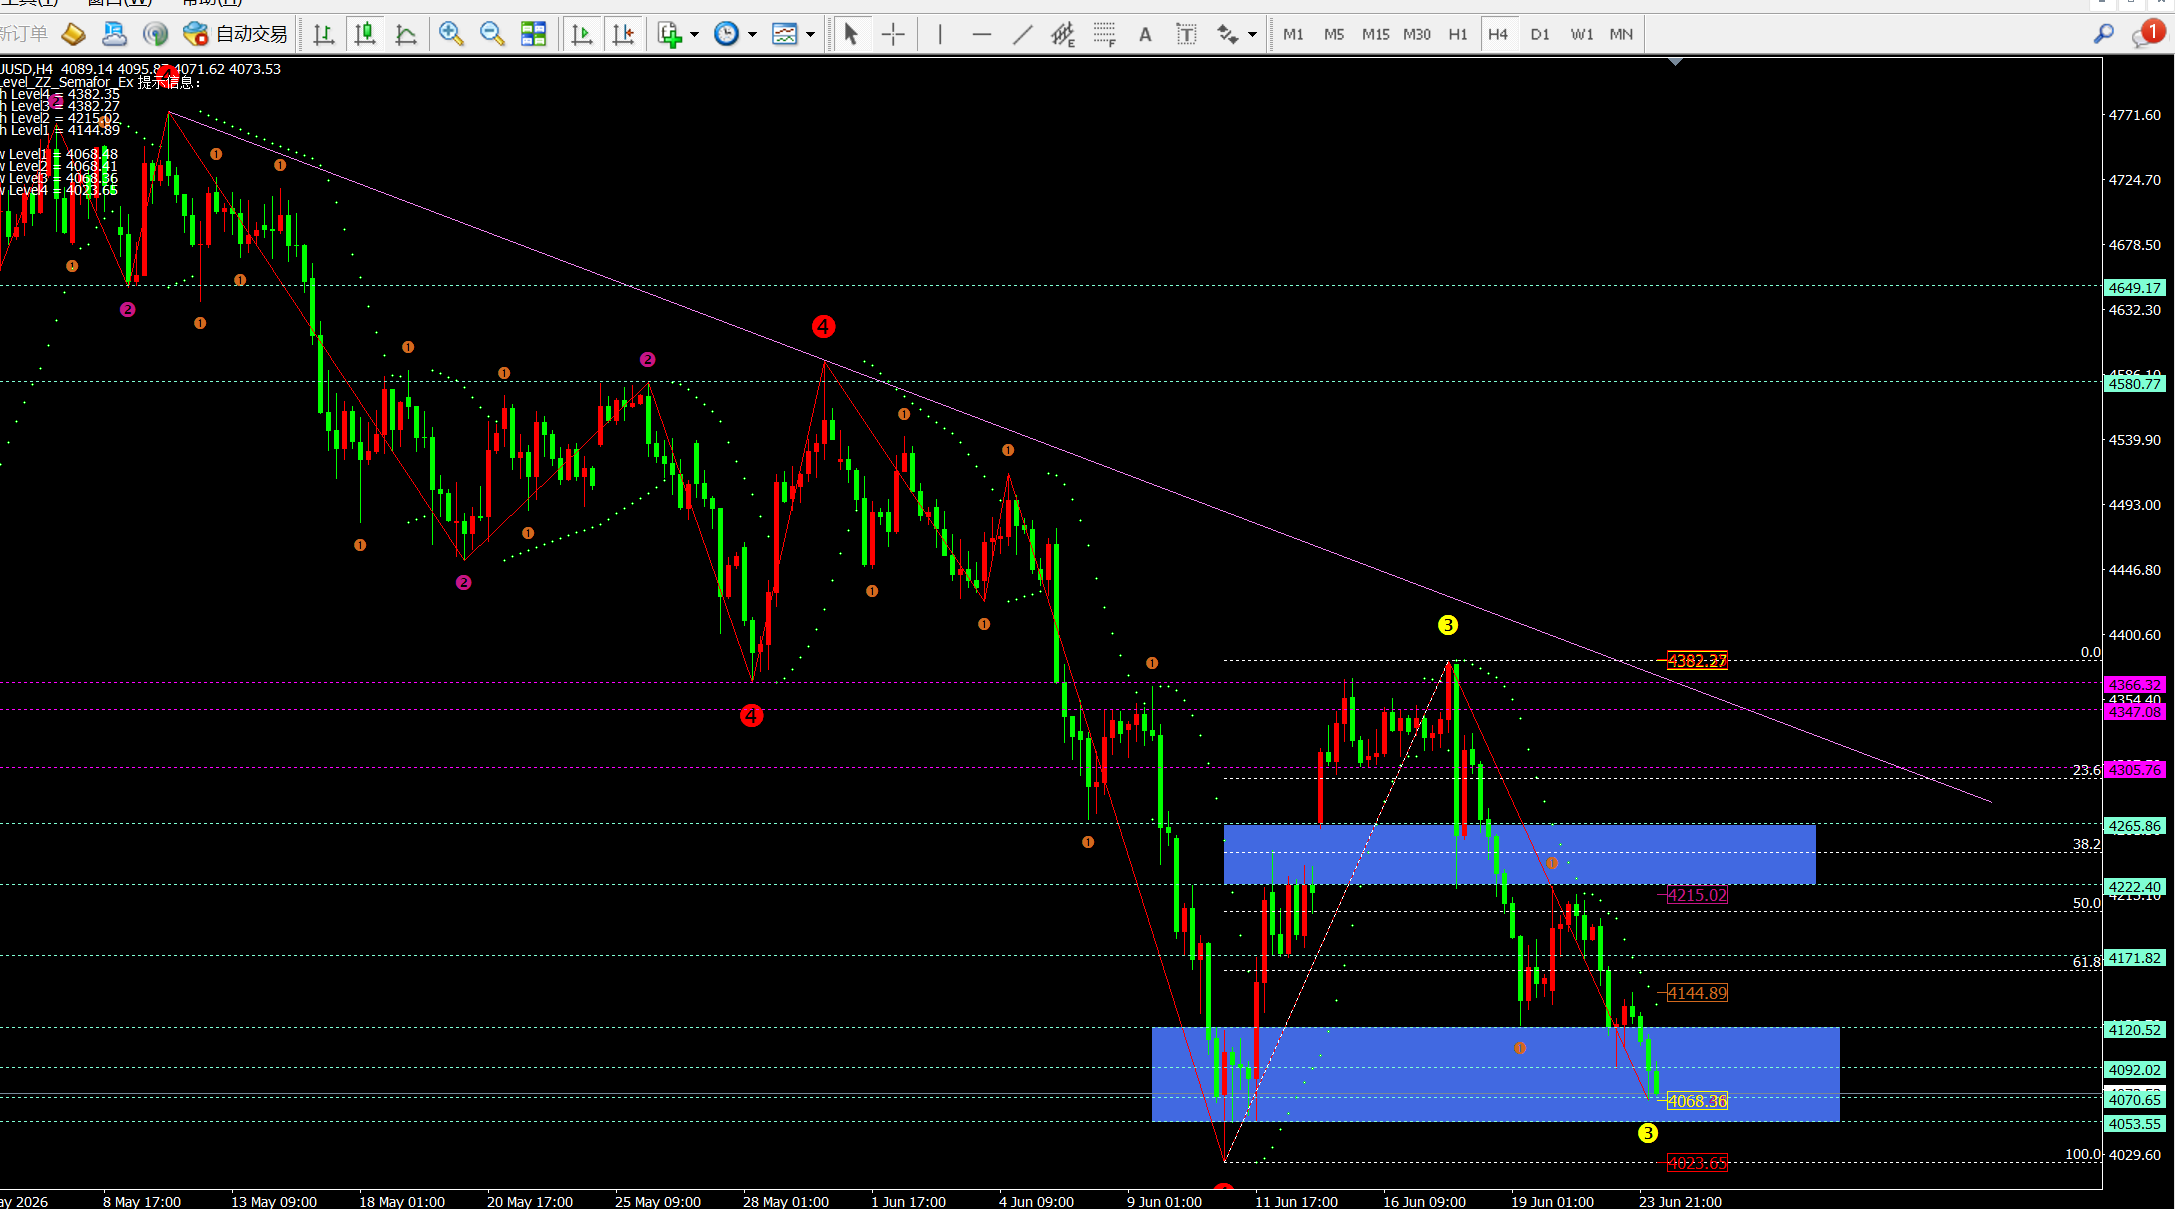This screenshot has width=2175, height=1209.
Task: Toggle AutoTrading (自动交易) button
Action: coord(236,34)
